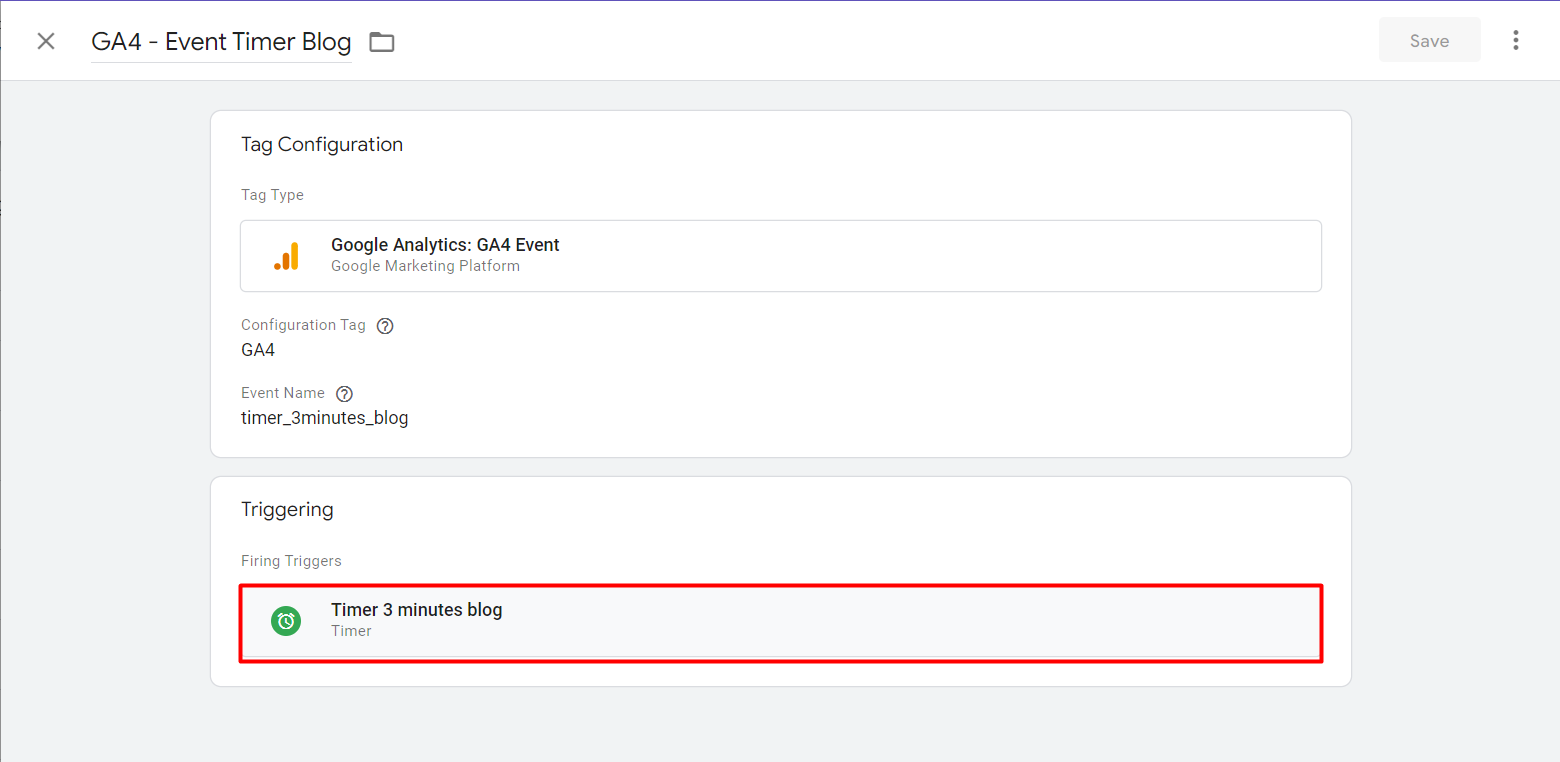Click the Tag Type label
The width and height of the screenshot is (1560, 762).
point(272,195)
